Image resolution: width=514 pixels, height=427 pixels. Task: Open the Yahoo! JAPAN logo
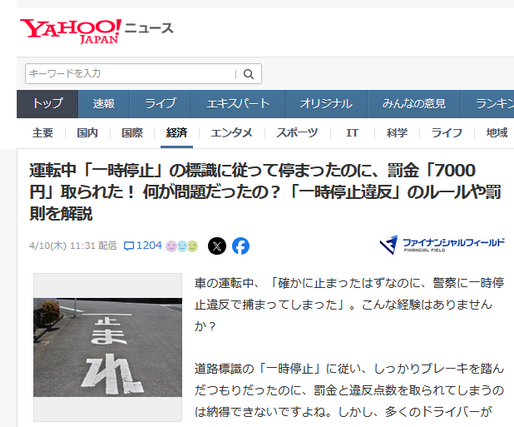(70, 31)
